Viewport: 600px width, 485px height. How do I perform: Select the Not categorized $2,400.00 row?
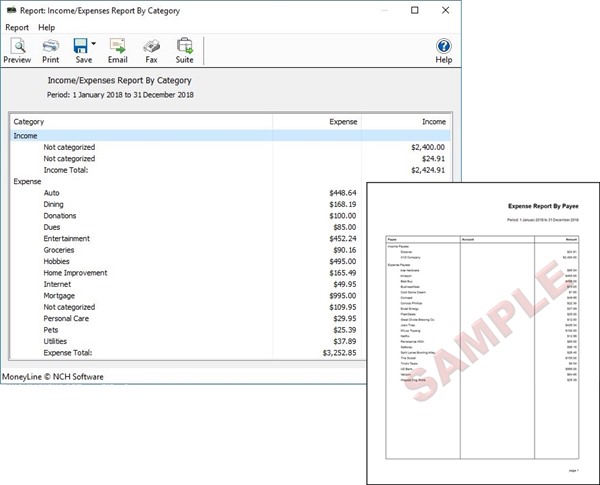pos(230,147)
